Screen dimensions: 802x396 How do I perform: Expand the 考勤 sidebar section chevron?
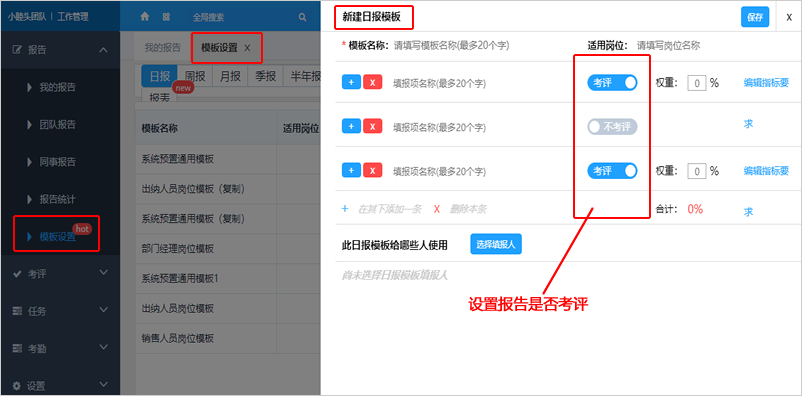(103, 347)
